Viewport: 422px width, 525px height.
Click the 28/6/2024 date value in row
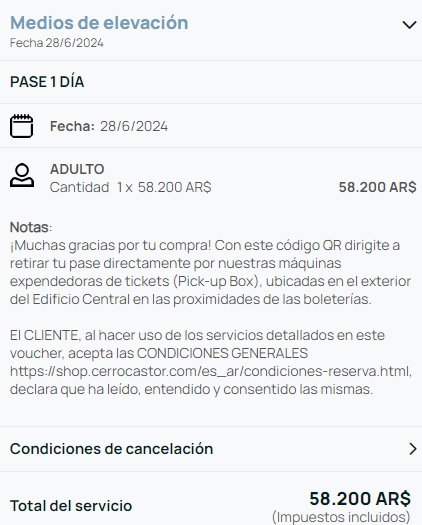(134, 126)
